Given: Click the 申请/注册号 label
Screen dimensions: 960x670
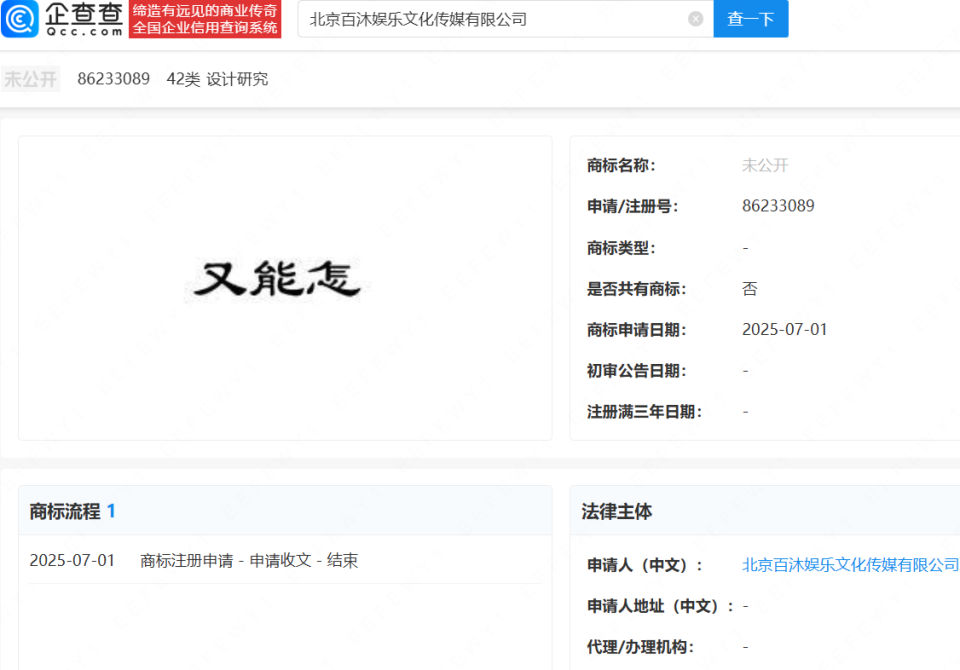Looking at the screenshot, I should coord(632,206).
